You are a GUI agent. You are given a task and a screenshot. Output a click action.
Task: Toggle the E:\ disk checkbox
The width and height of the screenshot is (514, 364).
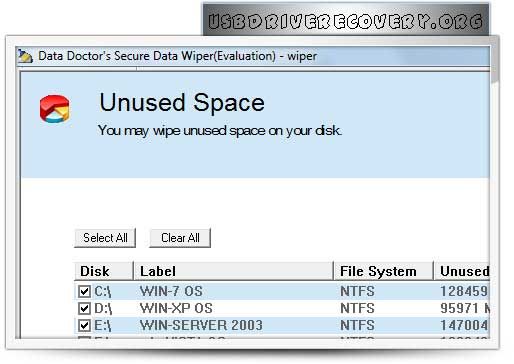84,325
